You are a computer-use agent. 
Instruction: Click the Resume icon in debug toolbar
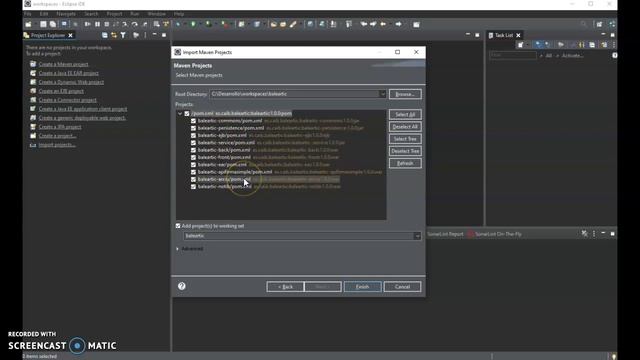click(87, 24)
